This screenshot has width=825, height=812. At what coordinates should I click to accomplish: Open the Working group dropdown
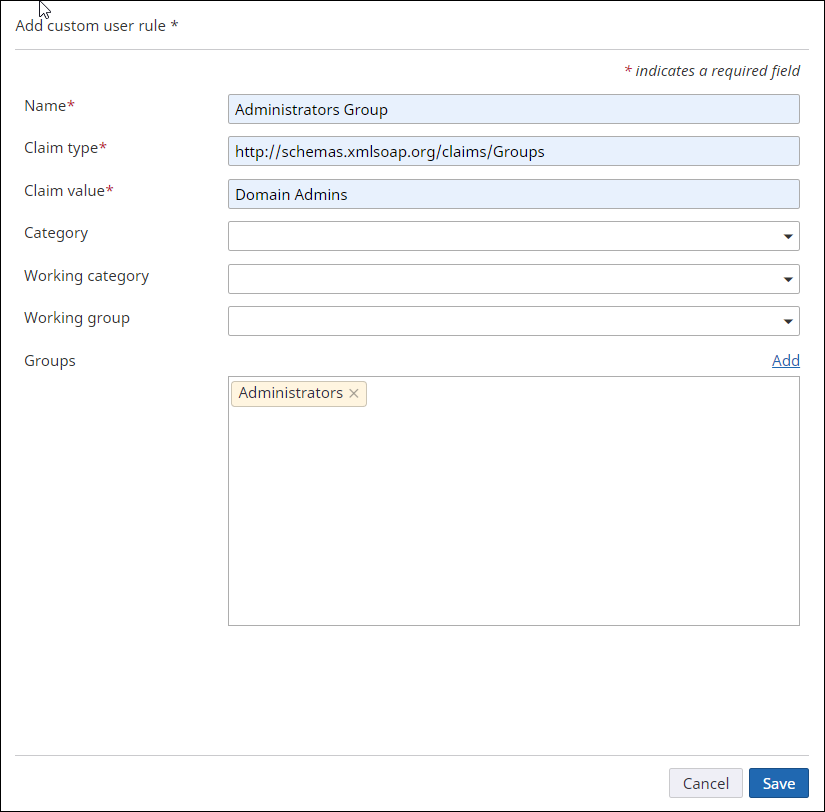point(787,321)
